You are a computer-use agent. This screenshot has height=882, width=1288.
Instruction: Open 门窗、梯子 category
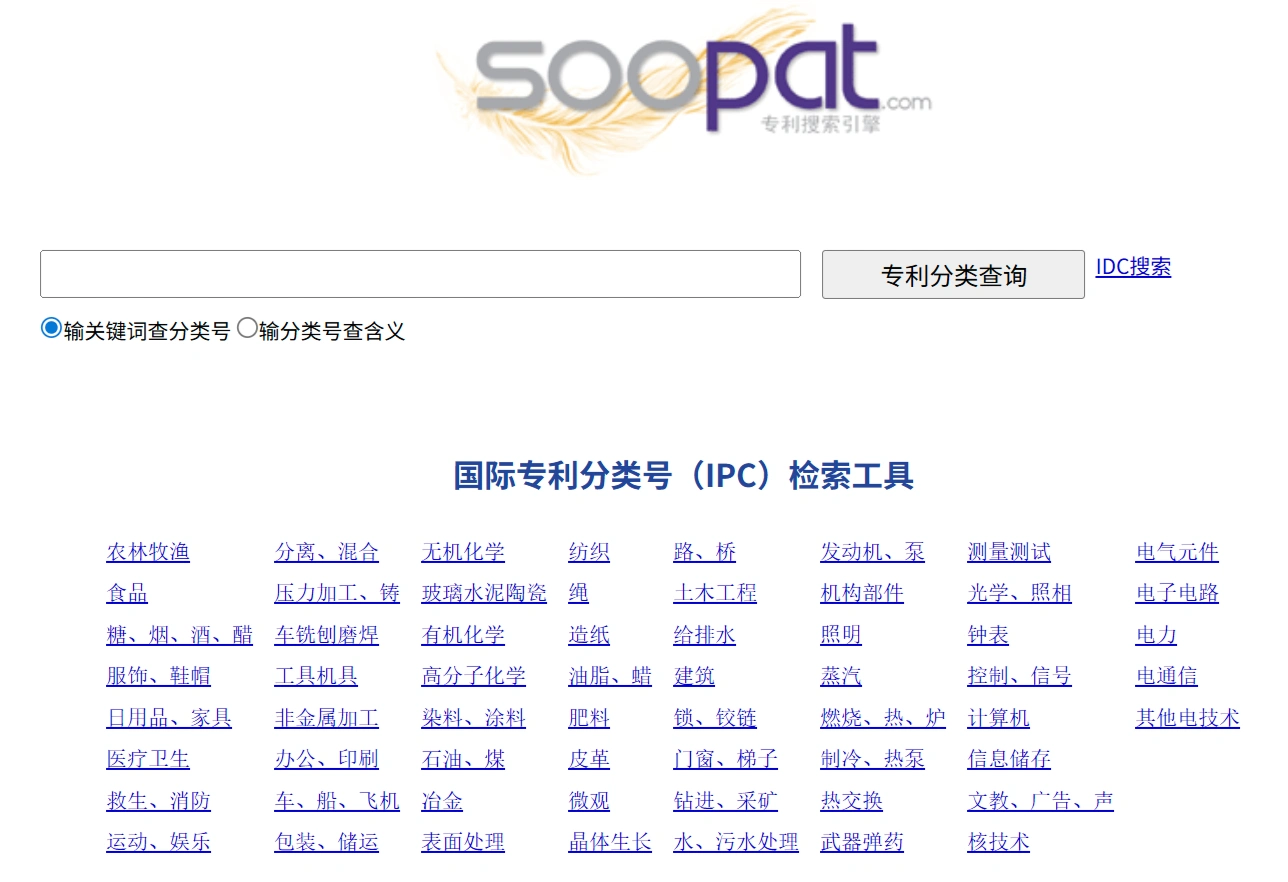click(726, 759)
